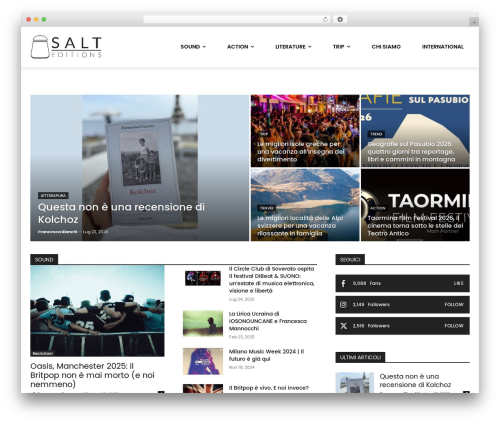Screen dimensions: 500x423
Task: Click the Recensioni tag on Oasis image
Action: pos(42,353)
